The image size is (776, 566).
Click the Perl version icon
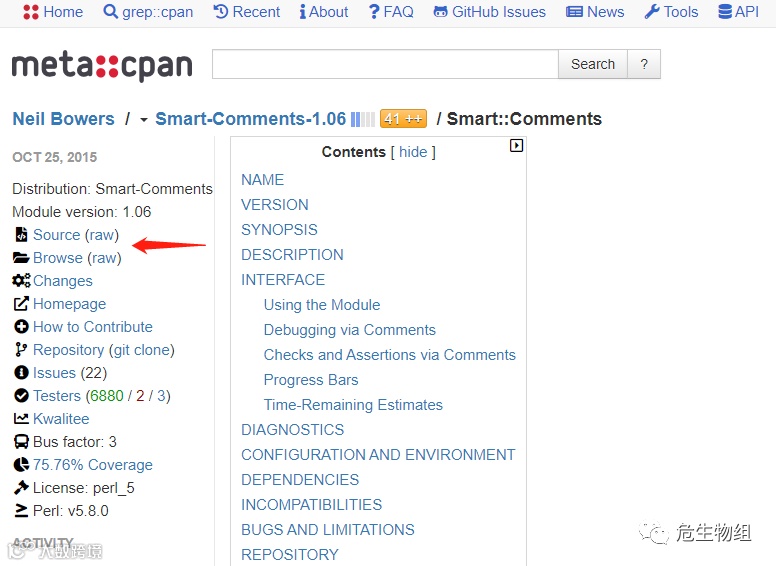pos(21,511)
